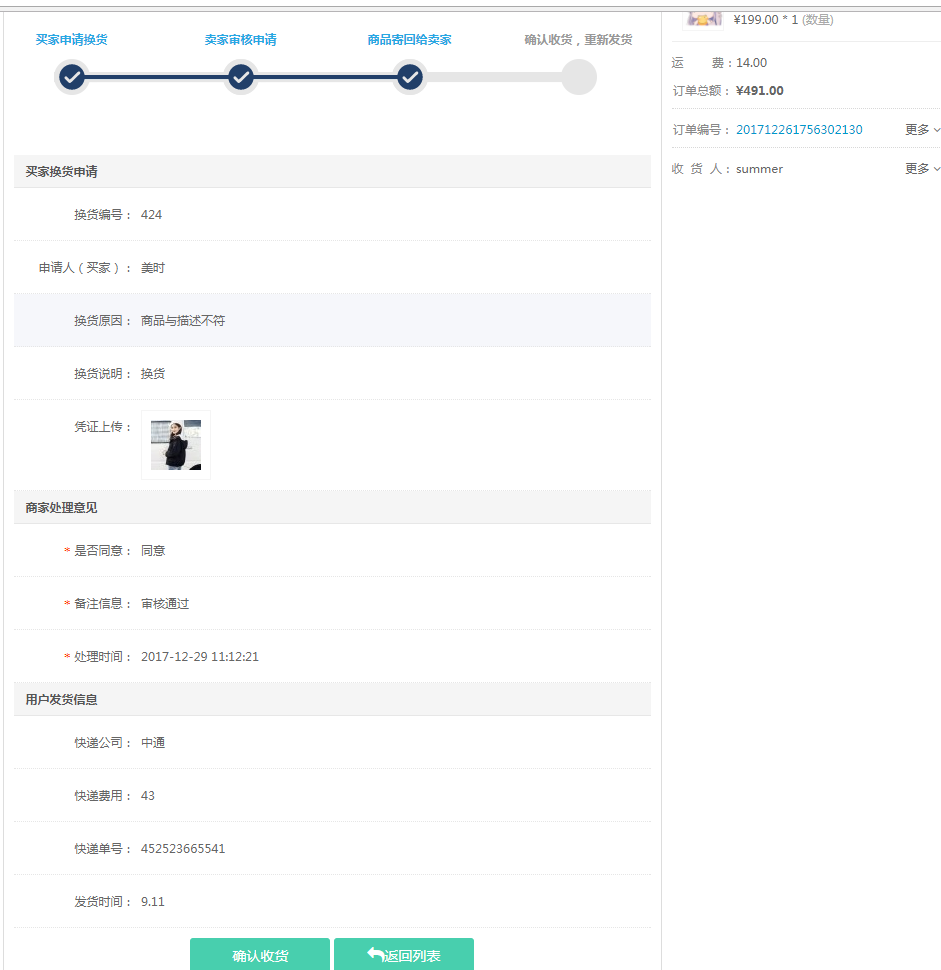Click the gray progress bar before the last step

(493, 77)
